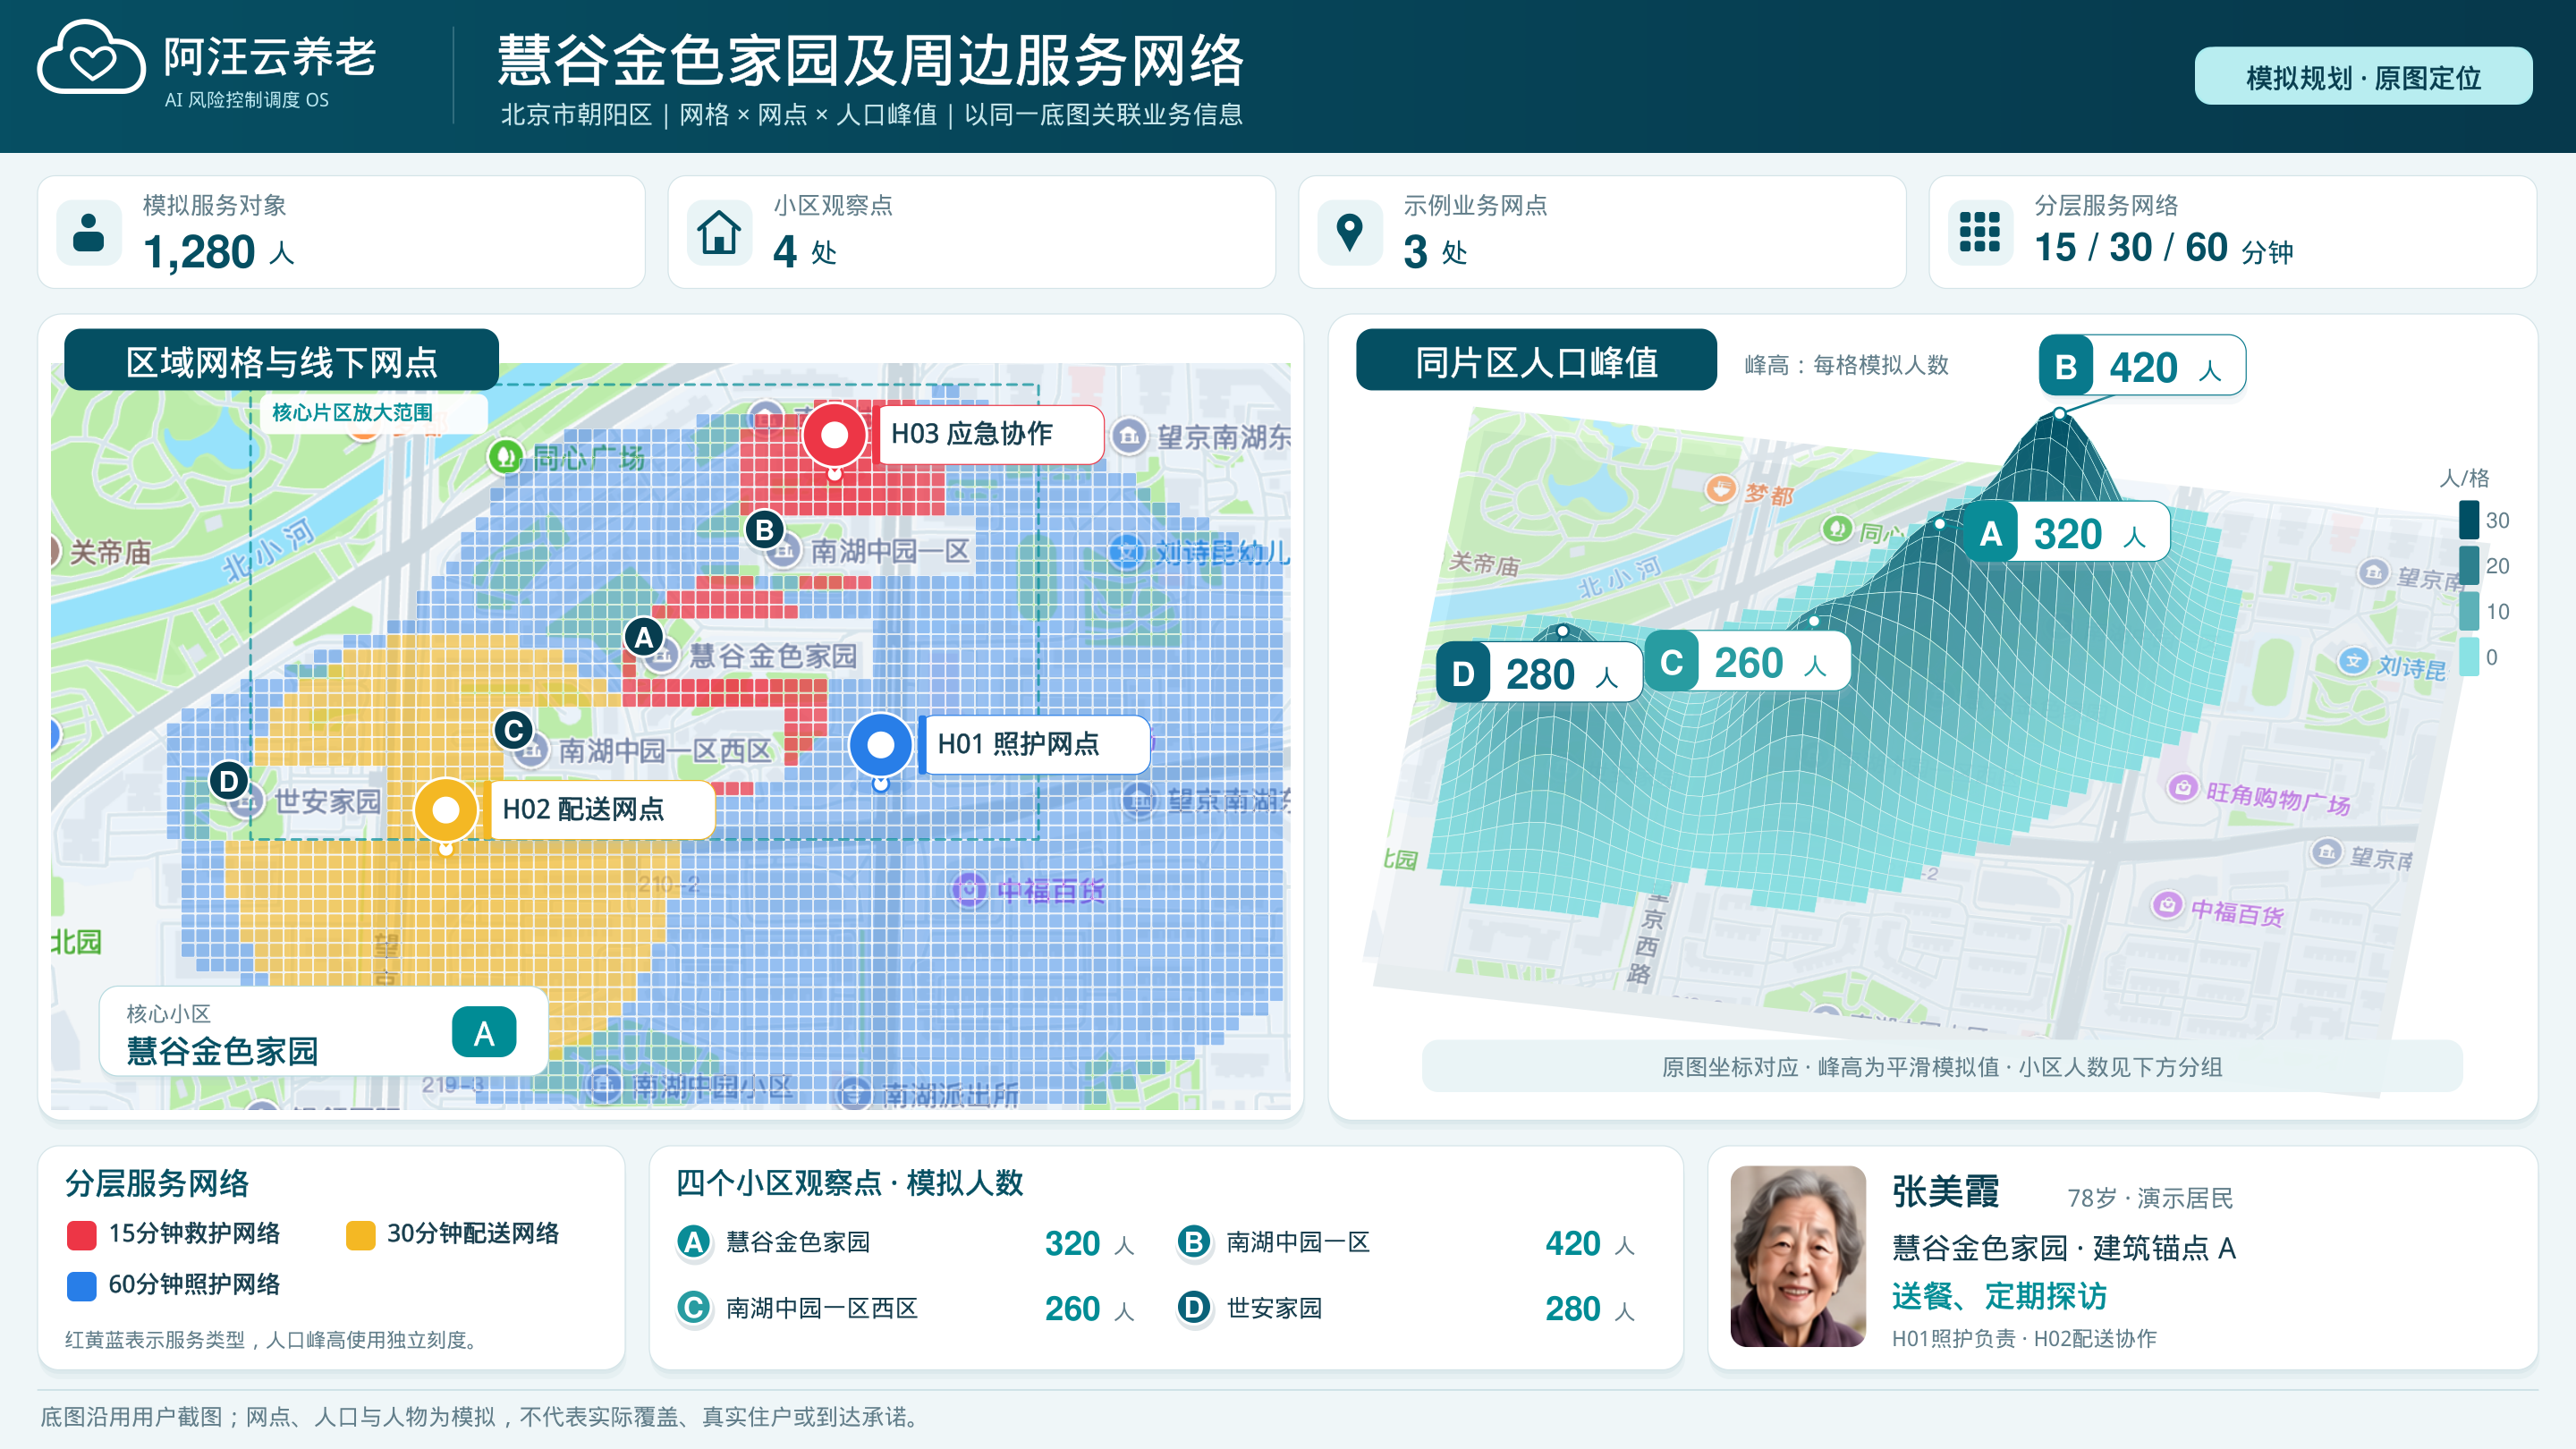This screenshot has width=2576, height=1449.
Task: Select the yellow H02 配送网点 map pin
Action: [x=445, y=811]
